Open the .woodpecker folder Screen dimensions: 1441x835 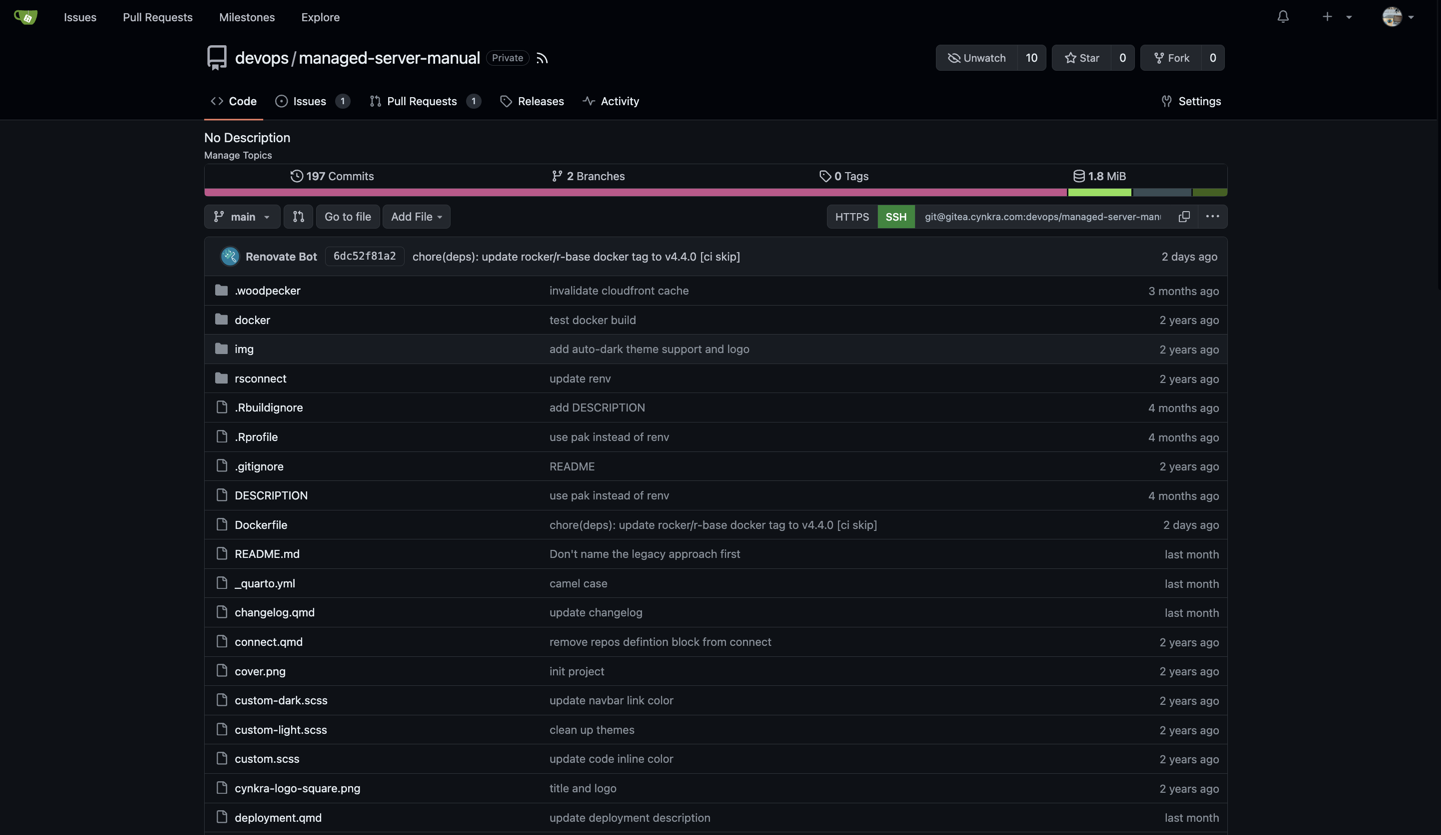(x=267, y=291)
